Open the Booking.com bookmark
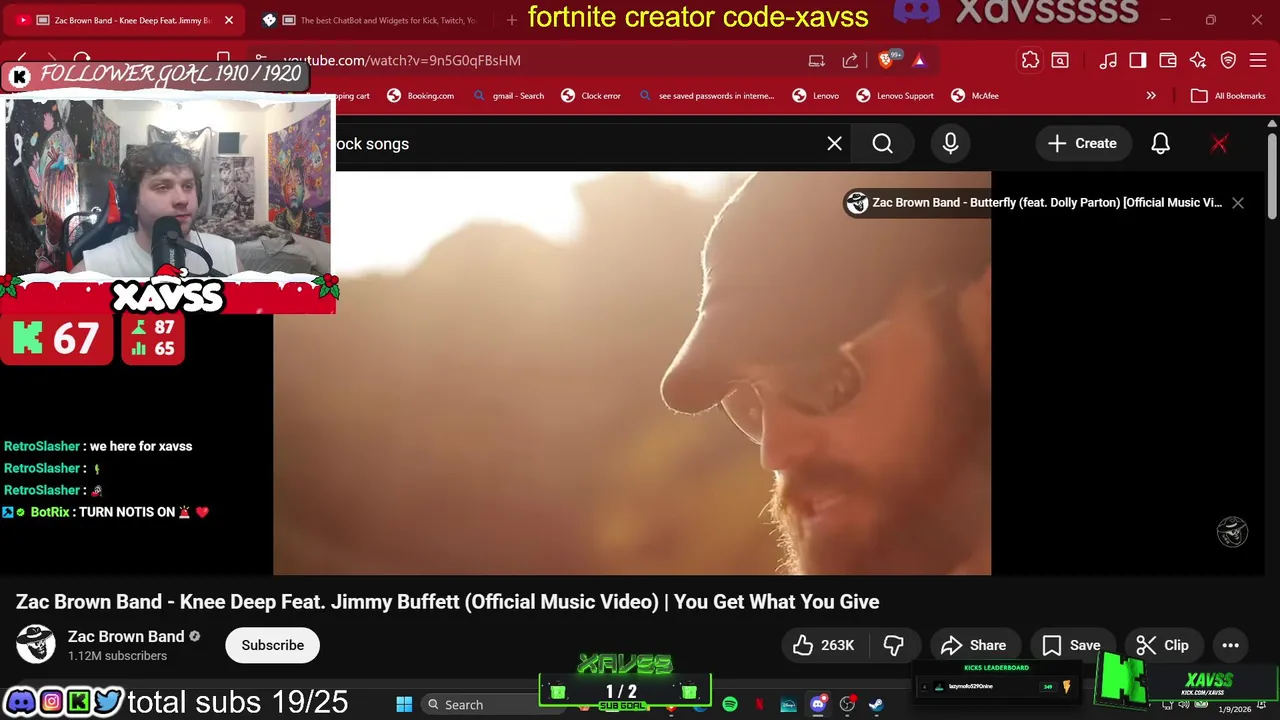This screenshot has height=720, width=1280. (420, 96)
